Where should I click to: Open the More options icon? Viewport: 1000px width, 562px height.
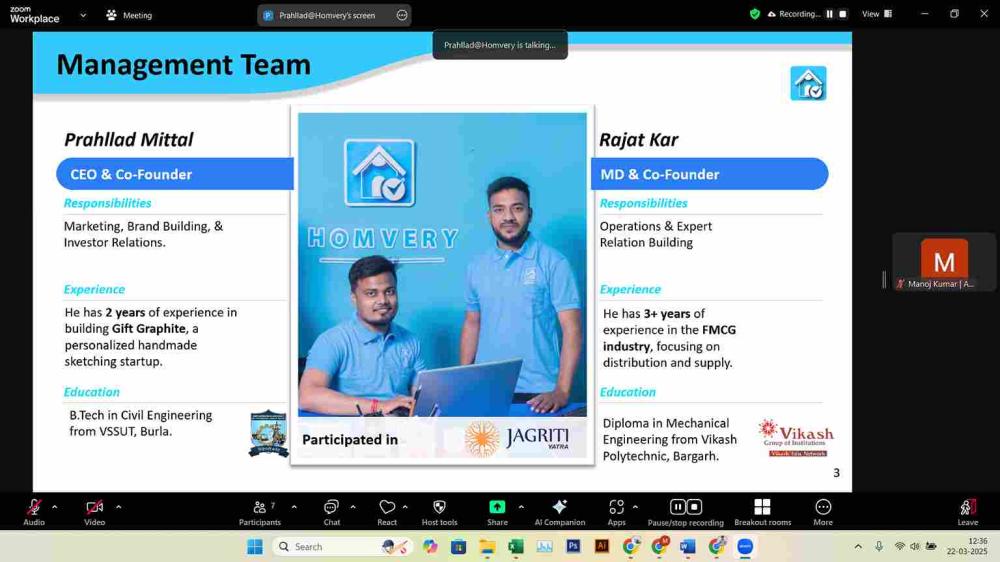pyautogui.click(x=823, y=507)
